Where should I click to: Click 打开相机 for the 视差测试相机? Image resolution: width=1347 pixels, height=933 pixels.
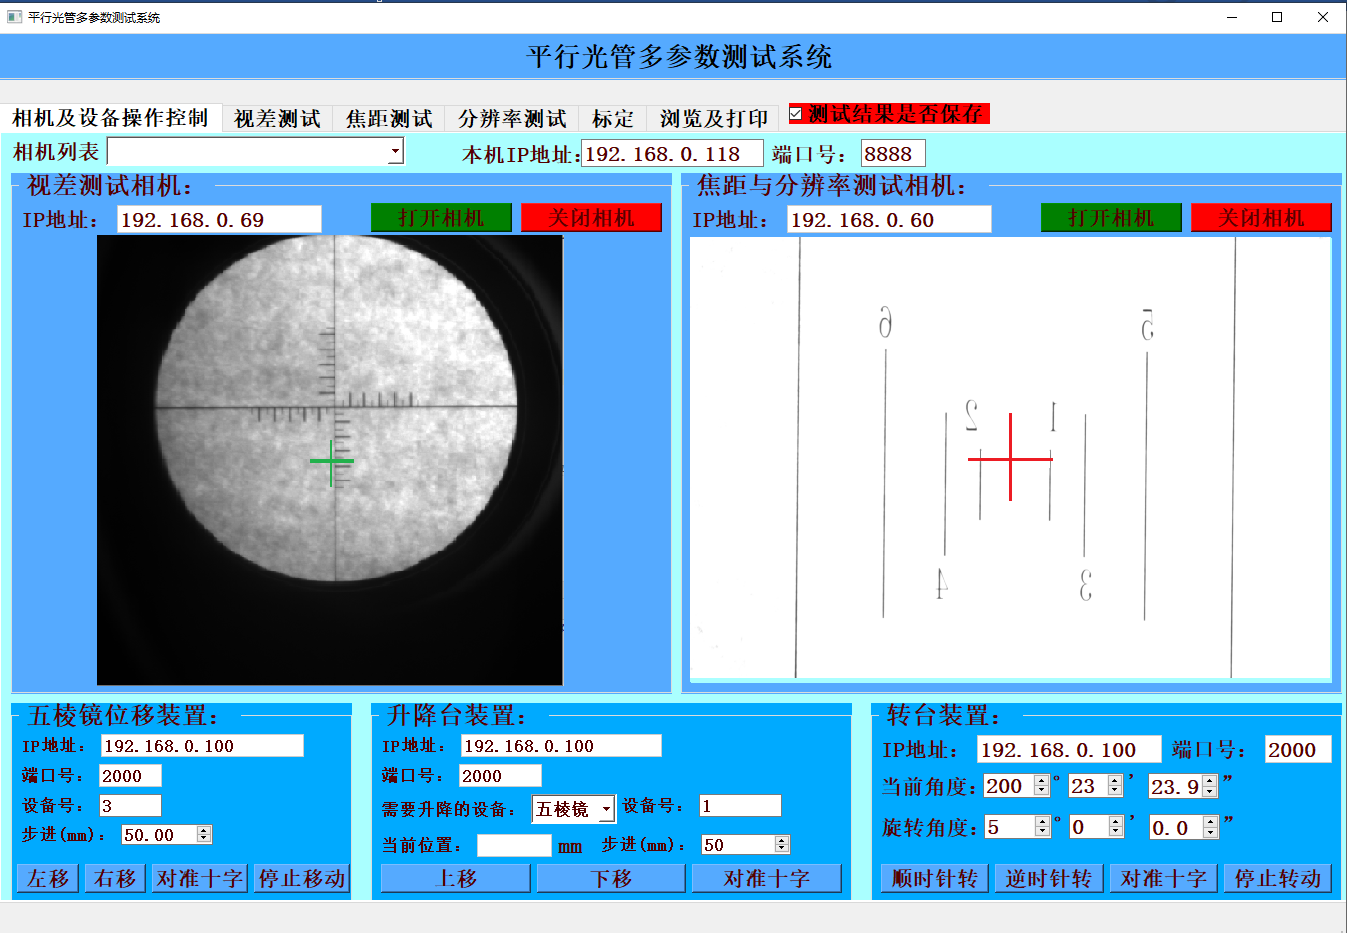(441, 218)
